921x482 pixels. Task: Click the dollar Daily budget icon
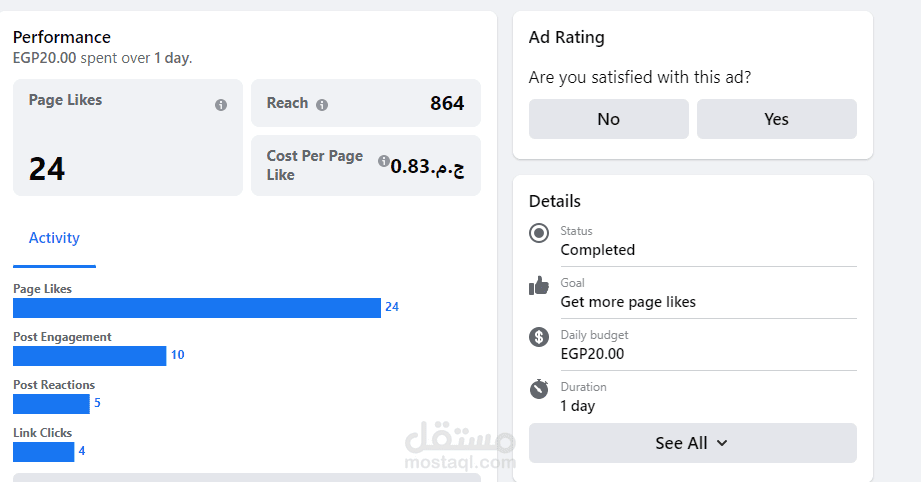click(x=540, y=338)
